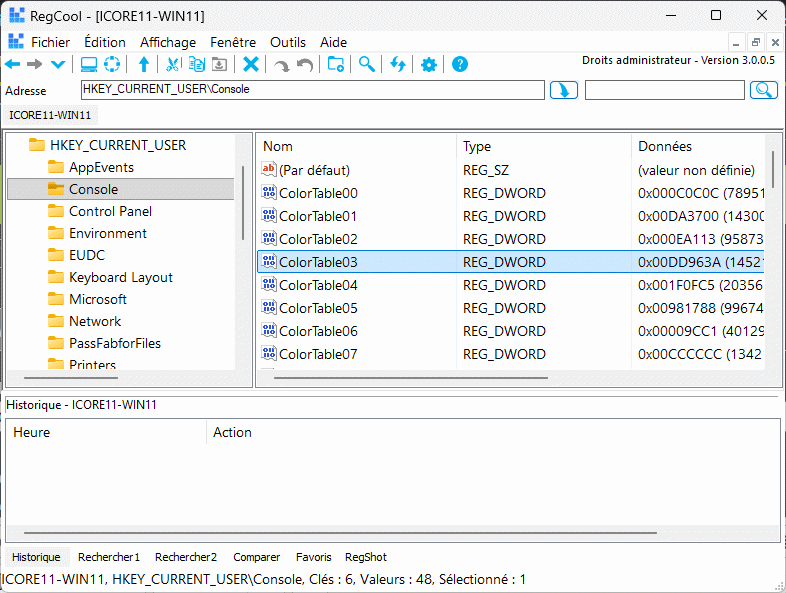Click the help question mark icon
This screenshot has width=786, height=593.
(460, 65)
